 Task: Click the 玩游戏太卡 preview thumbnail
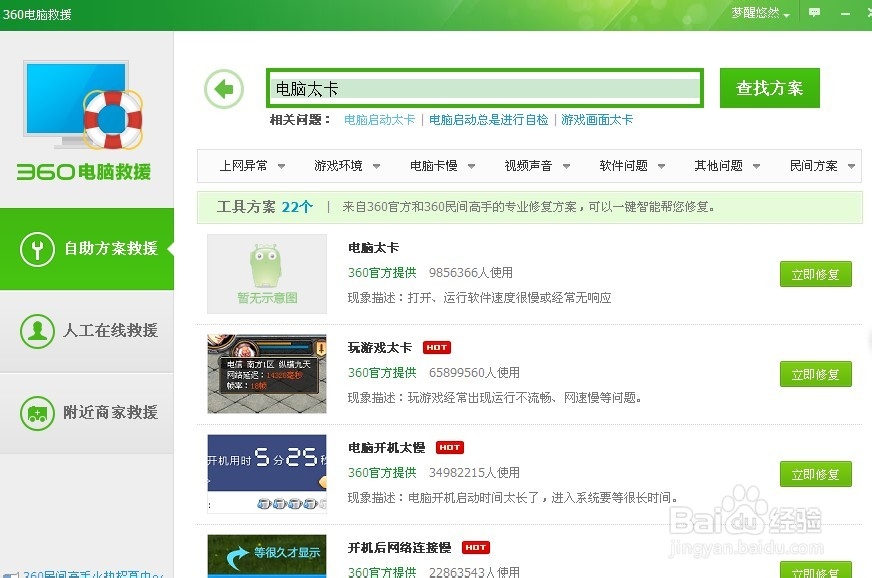click(x=265, y=373)
